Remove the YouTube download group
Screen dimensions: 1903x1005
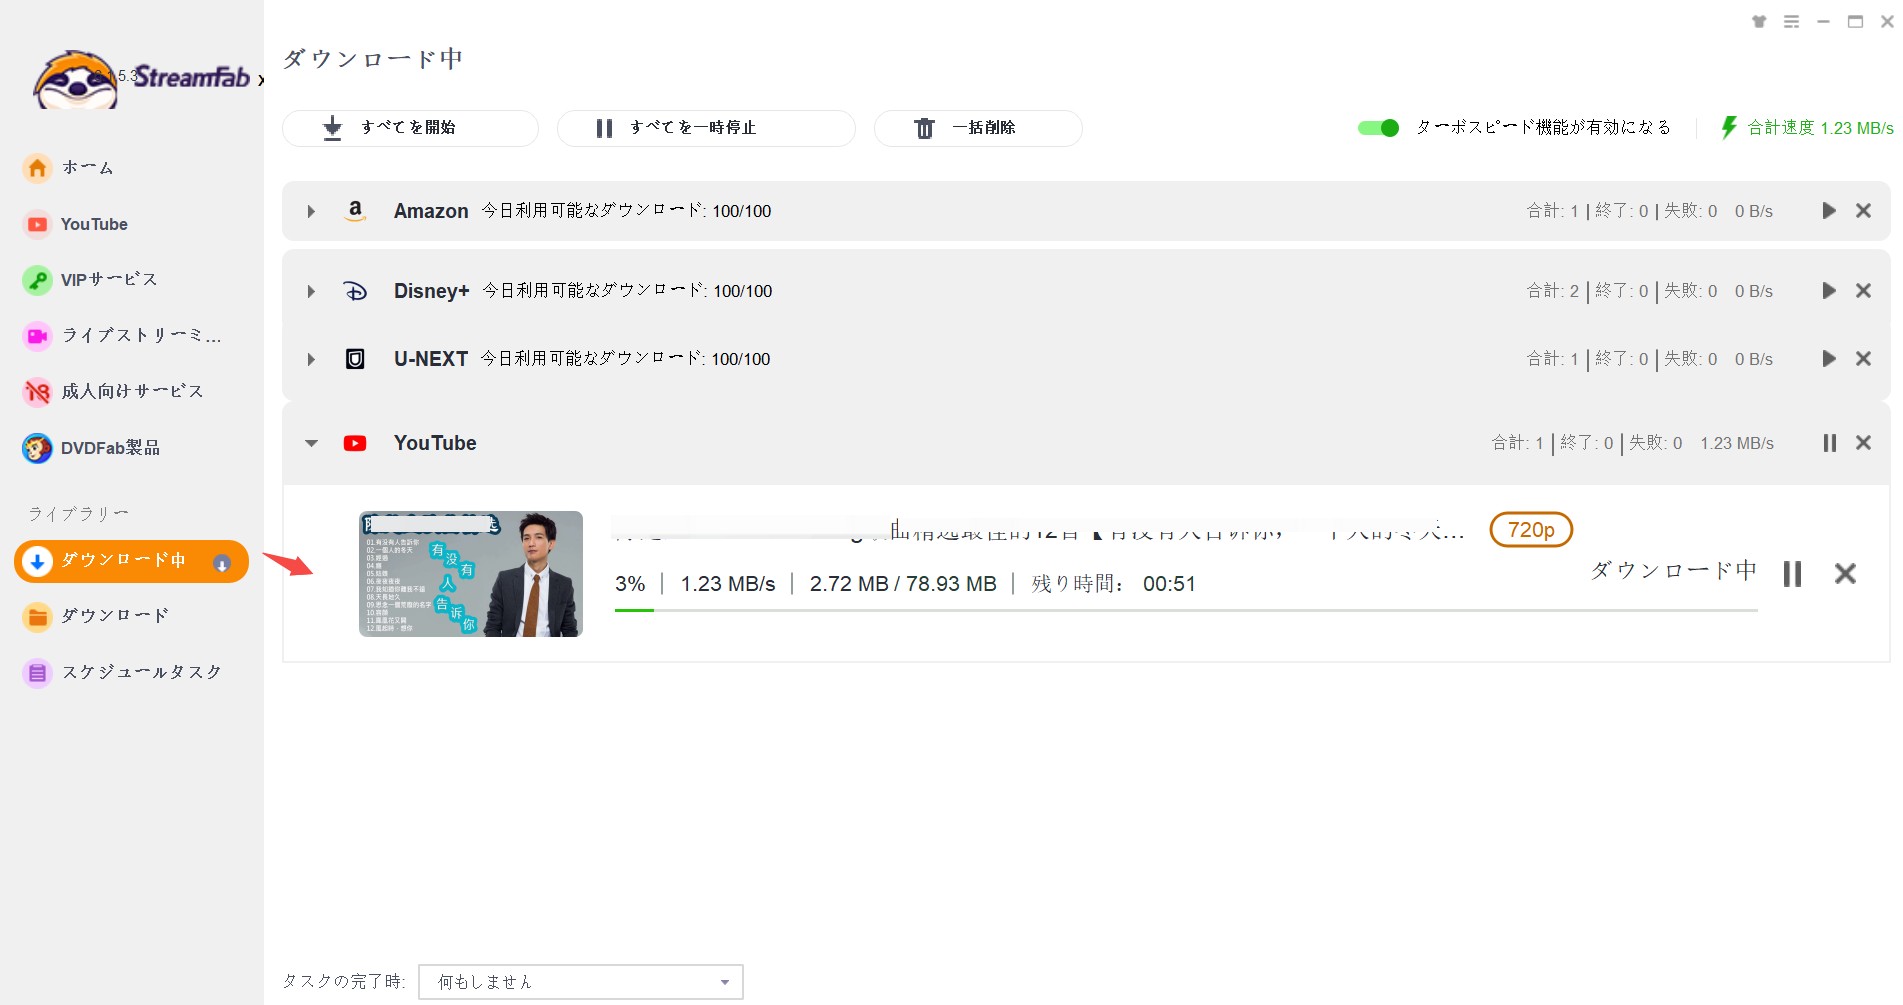pos(1863,443)
